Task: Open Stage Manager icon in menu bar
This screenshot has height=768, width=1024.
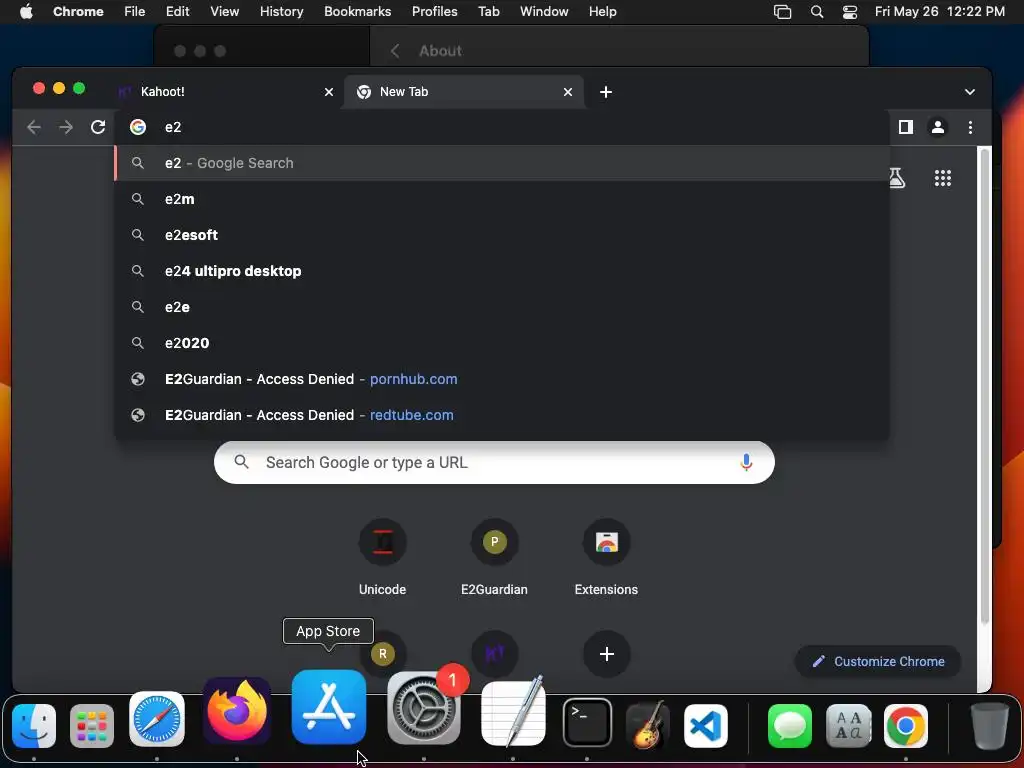Action: click(782, 12)
